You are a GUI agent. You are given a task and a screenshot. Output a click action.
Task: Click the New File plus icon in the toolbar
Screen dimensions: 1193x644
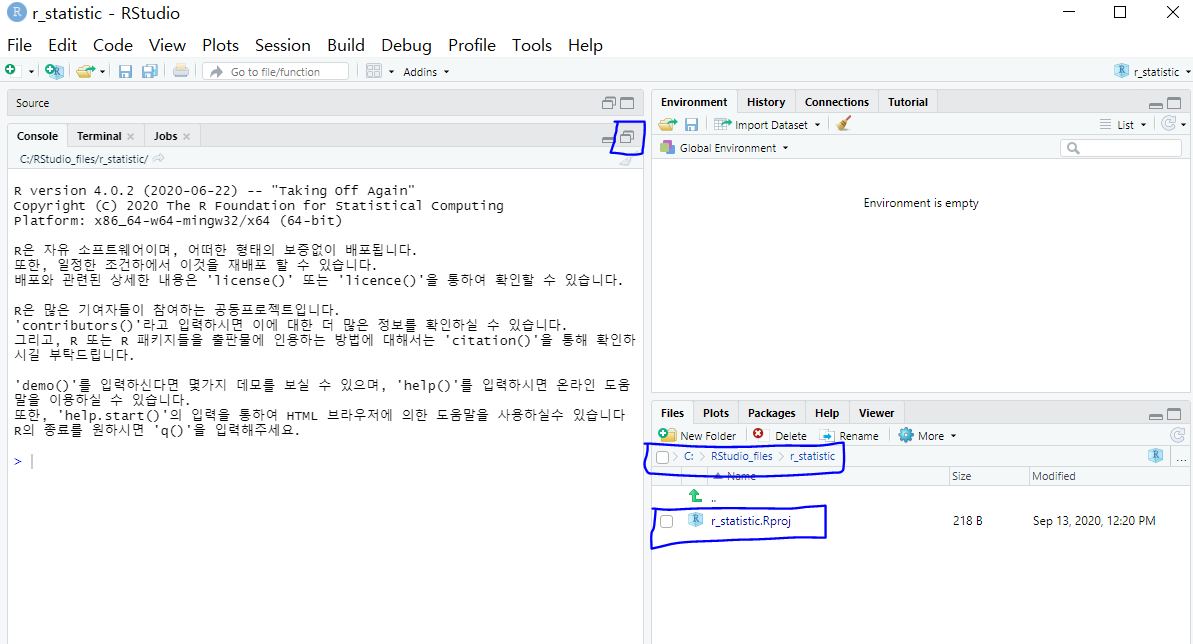coord(11,71)
